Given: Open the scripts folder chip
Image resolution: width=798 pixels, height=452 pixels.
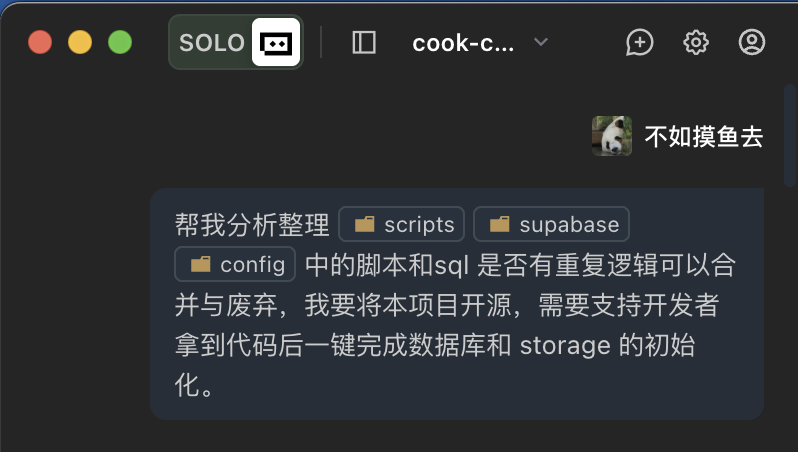Looking at the screenshot, I should (403, 224).
